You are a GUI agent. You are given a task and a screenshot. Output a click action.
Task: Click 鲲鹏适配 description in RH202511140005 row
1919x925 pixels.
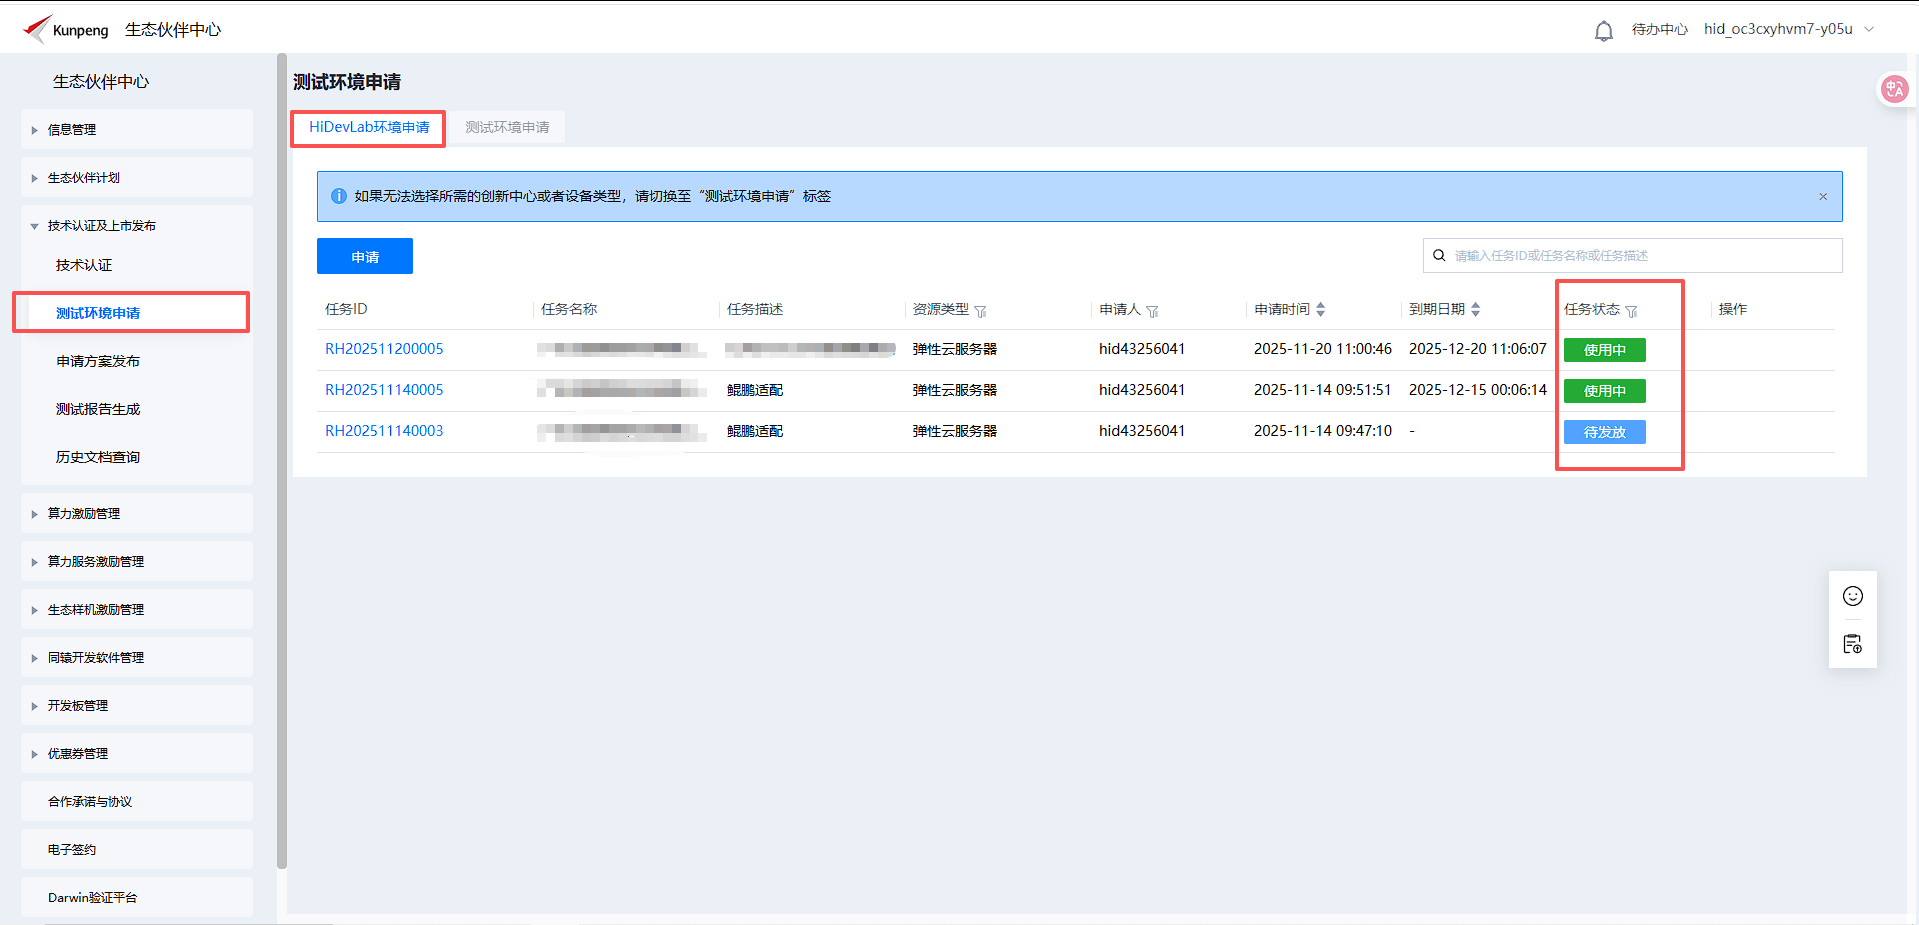click(x=755, y=390)
